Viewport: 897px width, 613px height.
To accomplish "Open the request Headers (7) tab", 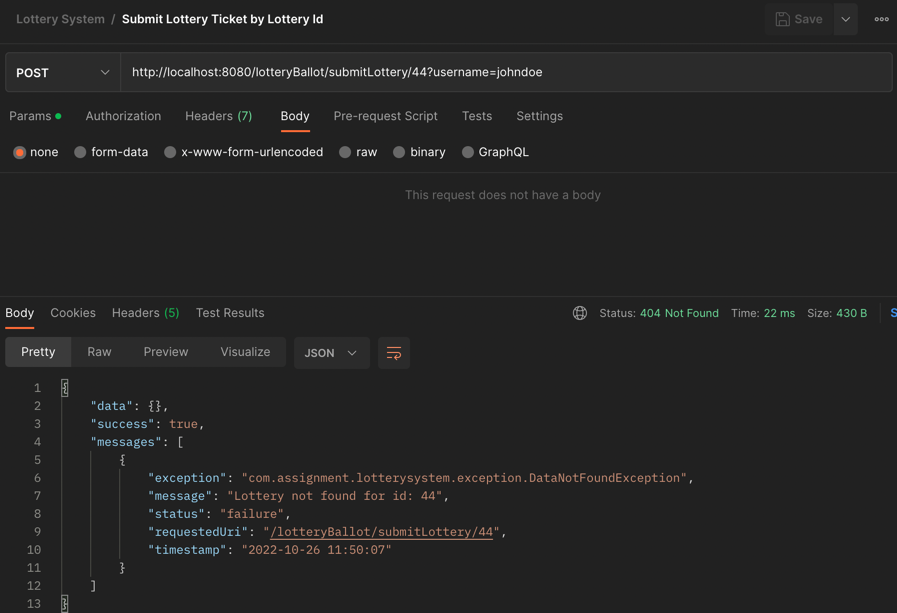I will coord(219,116).
